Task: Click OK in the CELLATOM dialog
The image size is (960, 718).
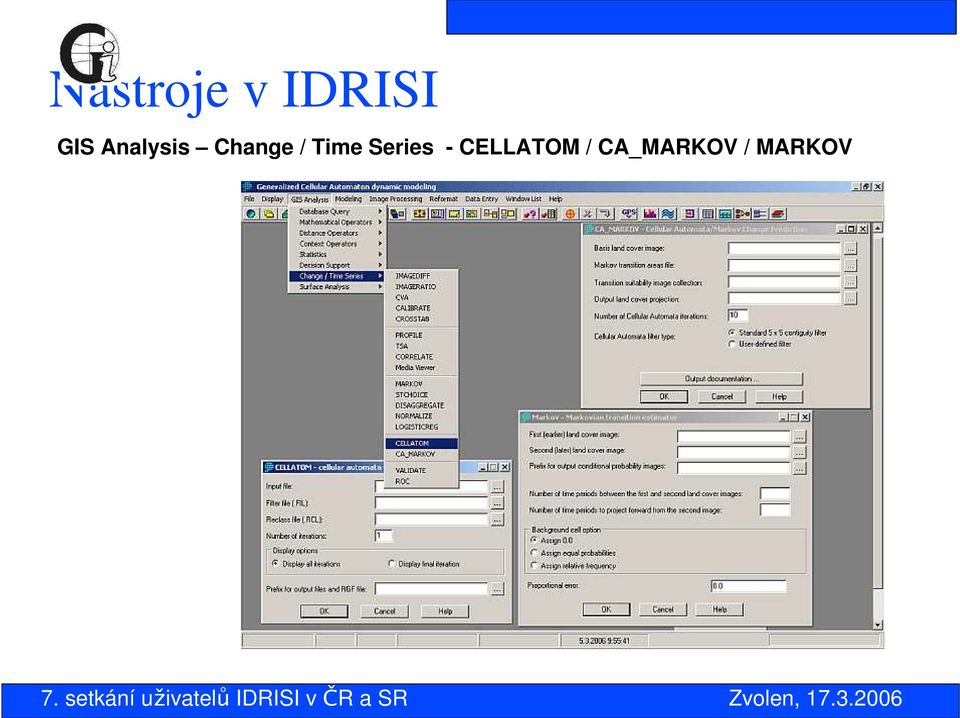Action: pos(324,611)
